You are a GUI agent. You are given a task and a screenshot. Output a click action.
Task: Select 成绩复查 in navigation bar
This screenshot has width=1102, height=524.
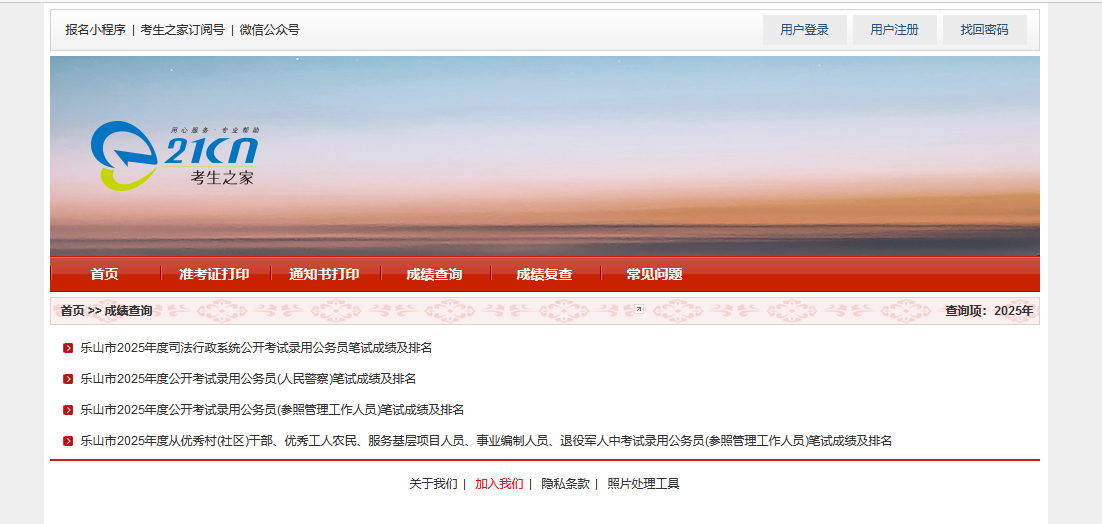click(x=545, y=275)
